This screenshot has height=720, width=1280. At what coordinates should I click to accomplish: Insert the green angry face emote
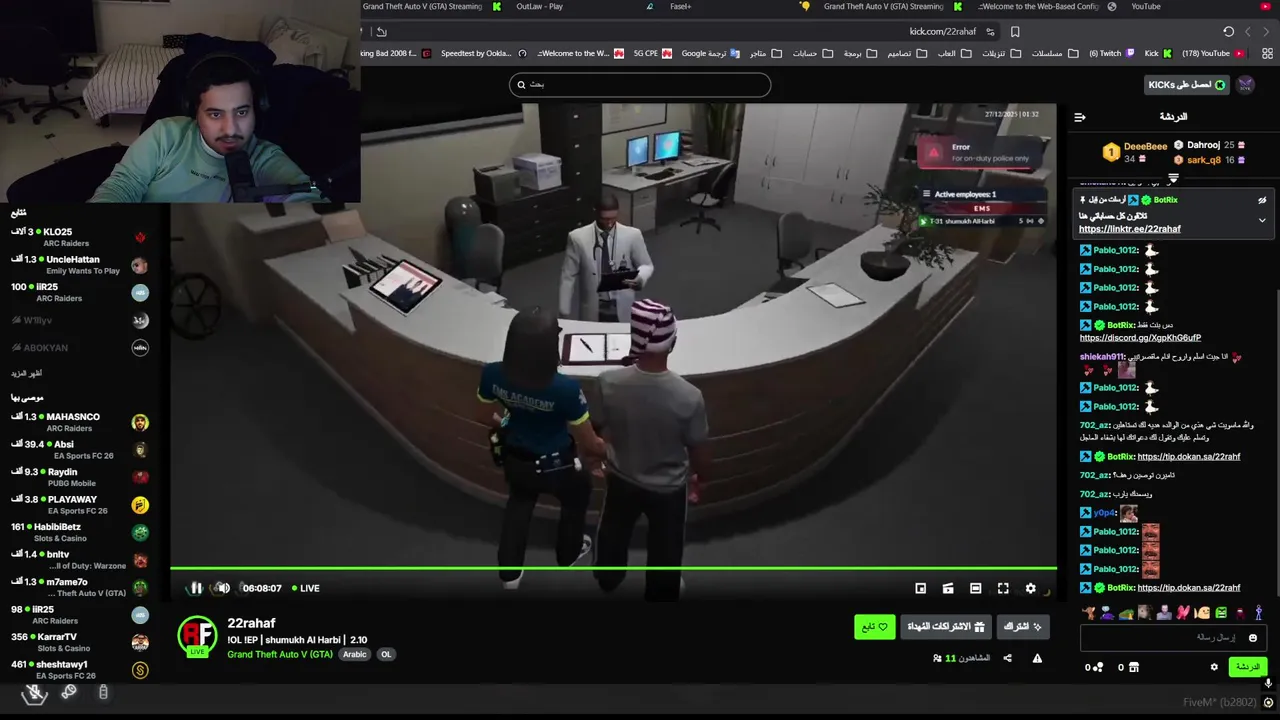tap(1221, 612)
